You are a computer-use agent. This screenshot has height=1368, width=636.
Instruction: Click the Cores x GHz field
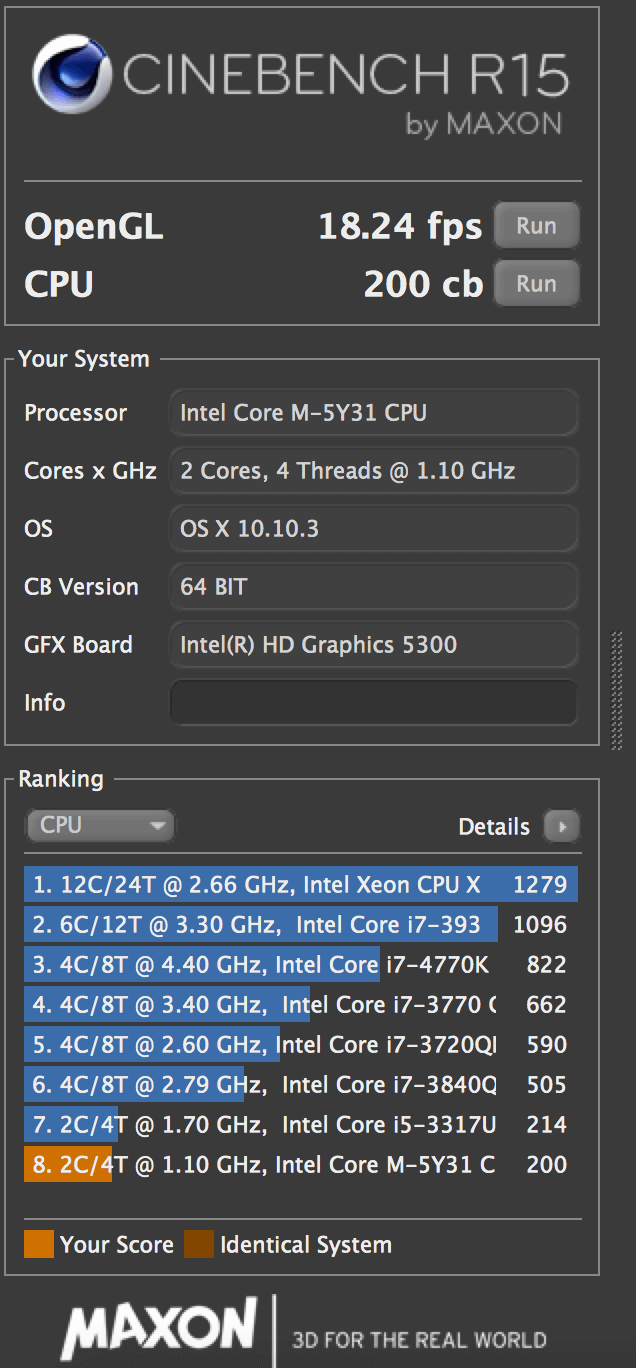click(374, 471)
